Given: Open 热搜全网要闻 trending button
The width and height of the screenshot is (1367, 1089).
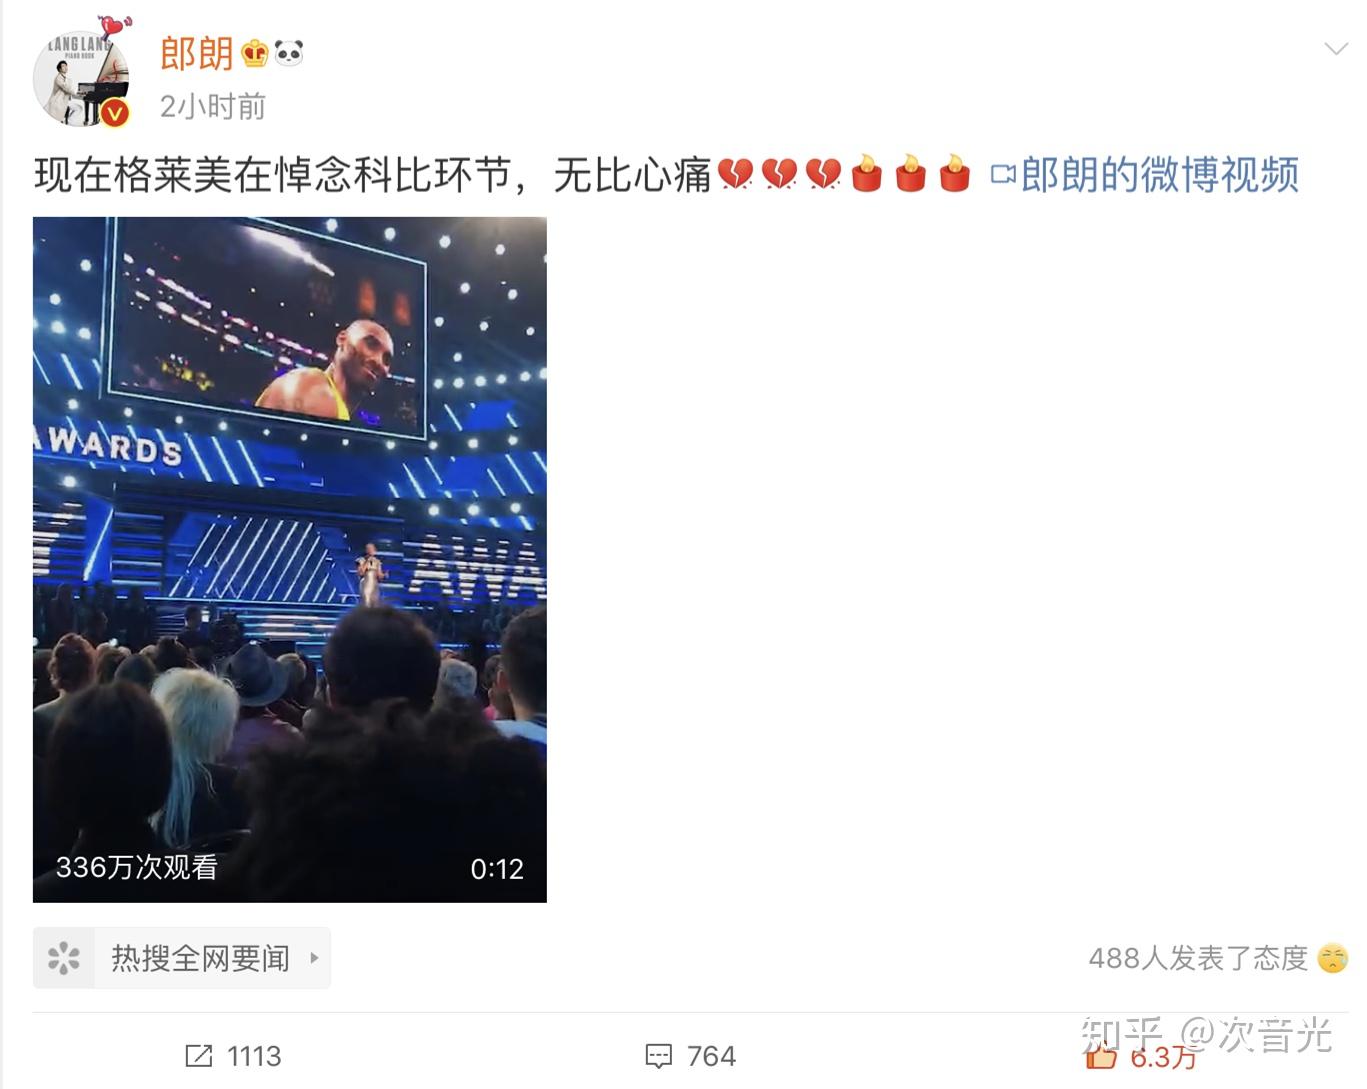Looking at the screenshot, I should tap(182, 958).
